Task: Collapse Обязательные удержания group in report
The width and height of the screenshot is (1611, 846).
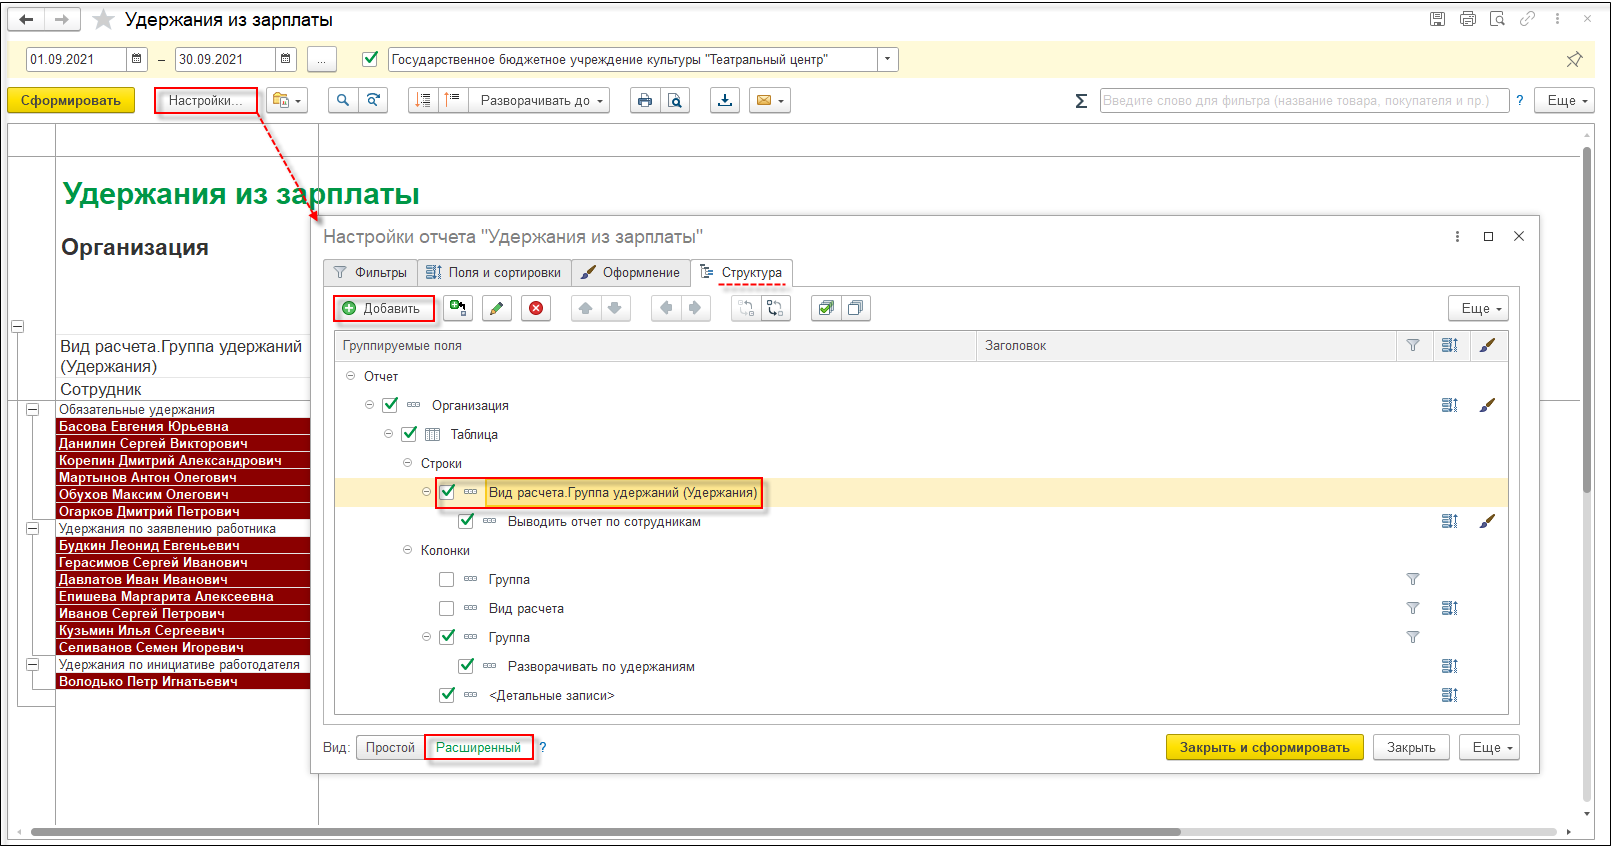Action: 32,410
